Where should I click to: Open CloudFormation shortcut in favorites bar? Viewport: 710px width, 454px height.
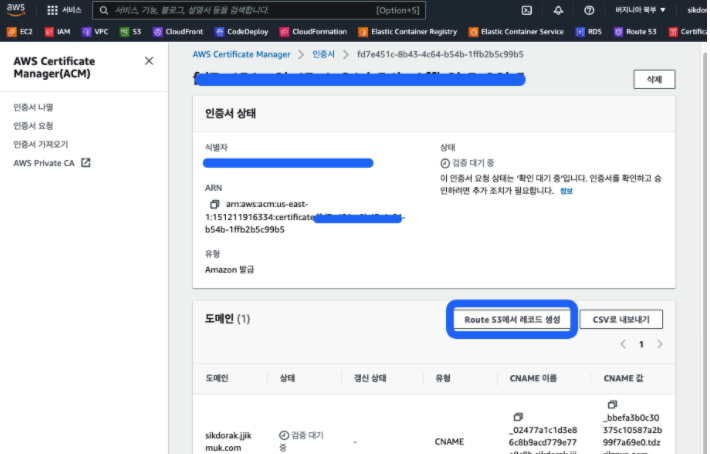(x=313, y=32)
